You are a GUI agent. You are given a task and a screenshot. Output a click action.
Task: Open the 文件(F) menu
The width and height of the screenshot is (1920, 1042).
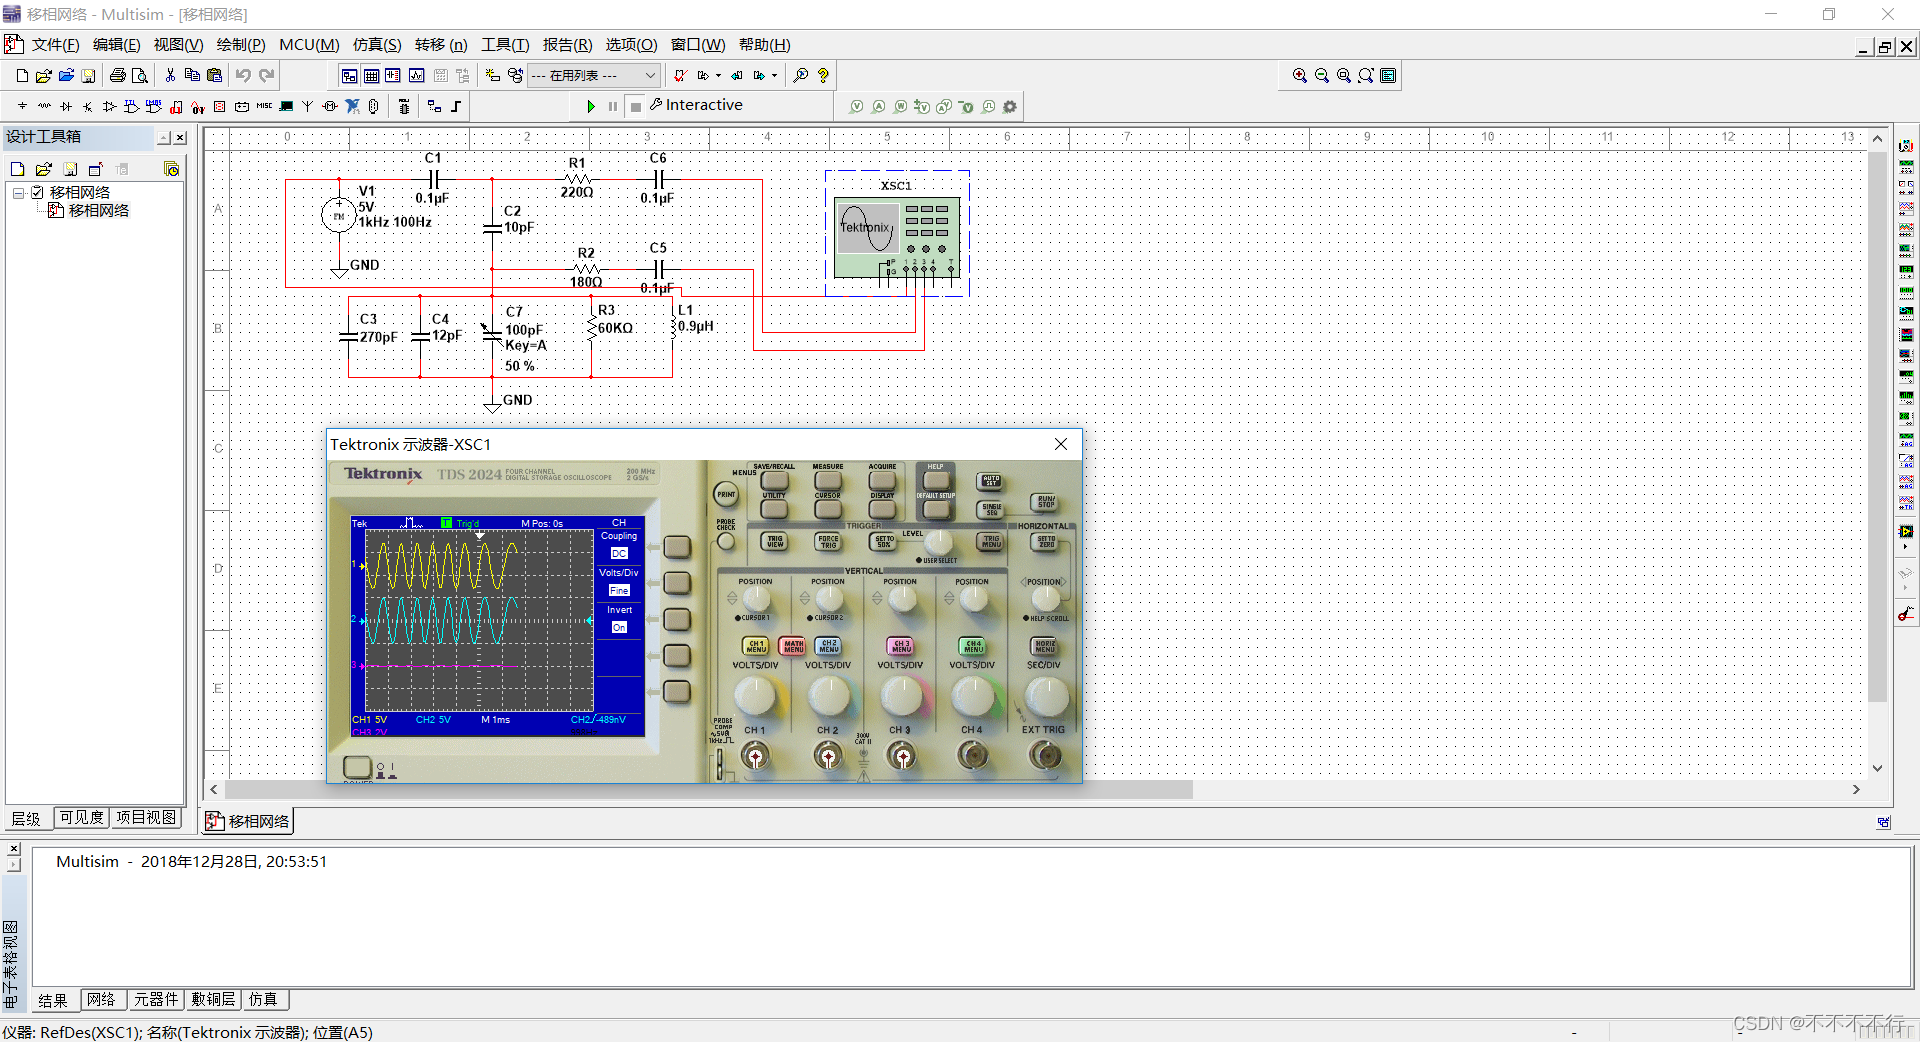pyautogui.click(x=55, y=45)
